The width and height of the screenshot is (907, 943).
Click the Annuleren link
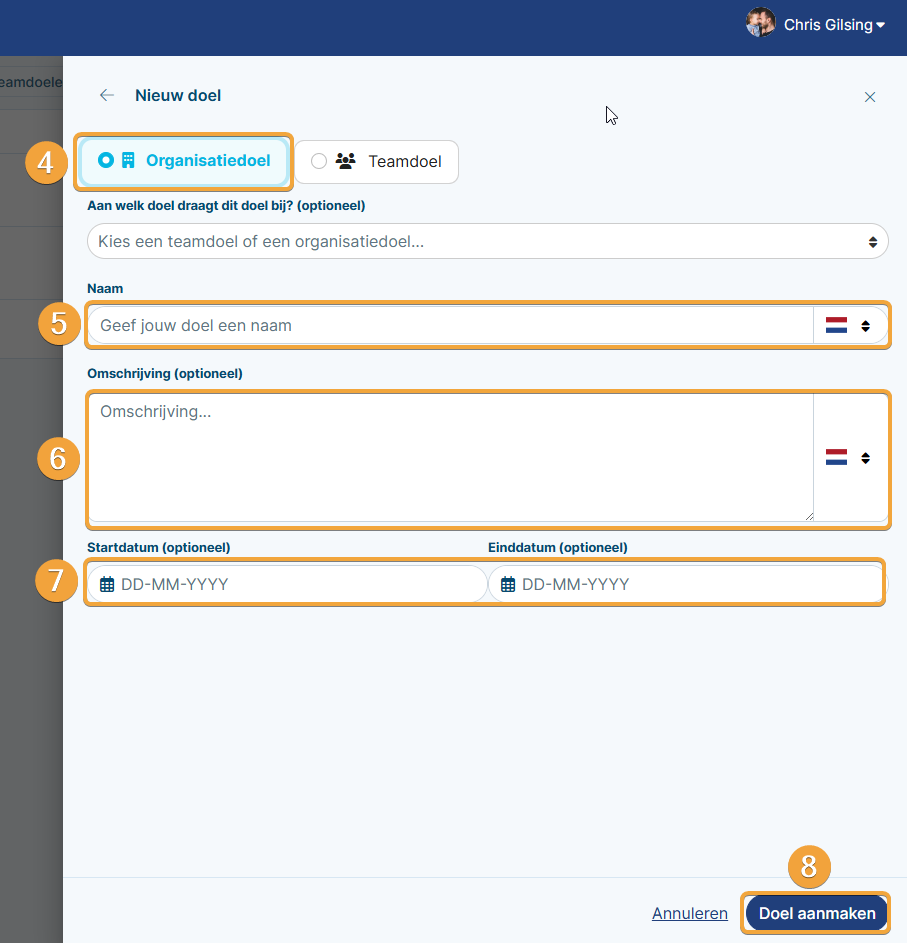[690, 914]
